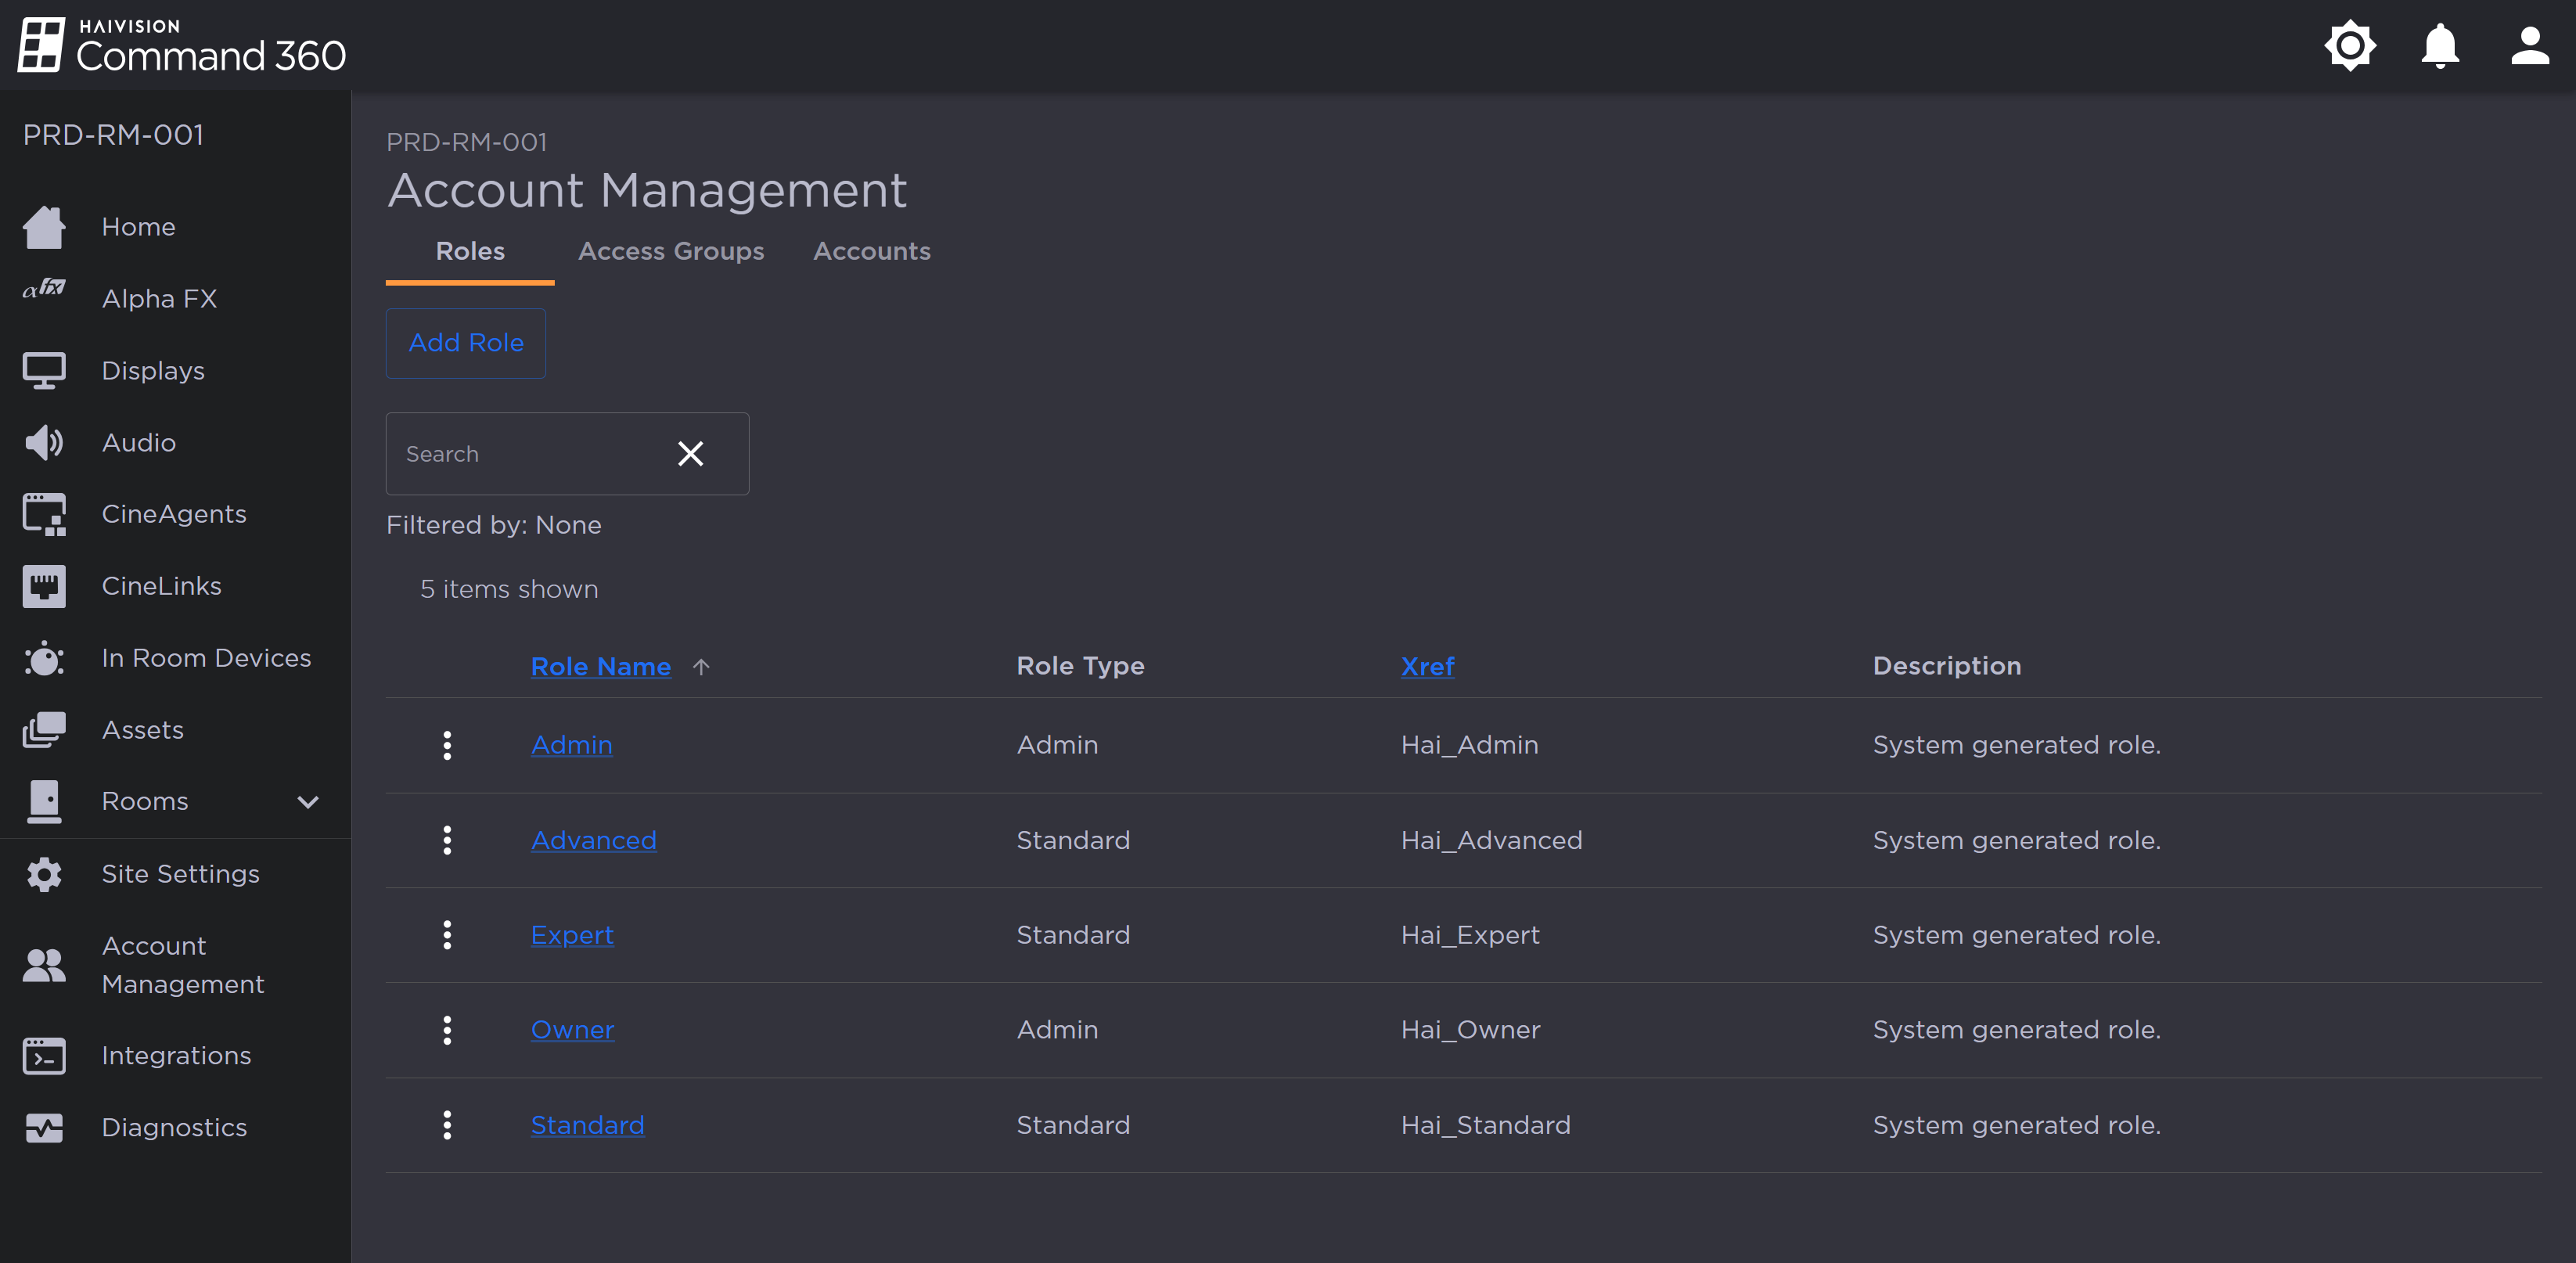The image size is (2576, 1263).
Task: Open the Displays section
Action: click(x=153, y=370)
